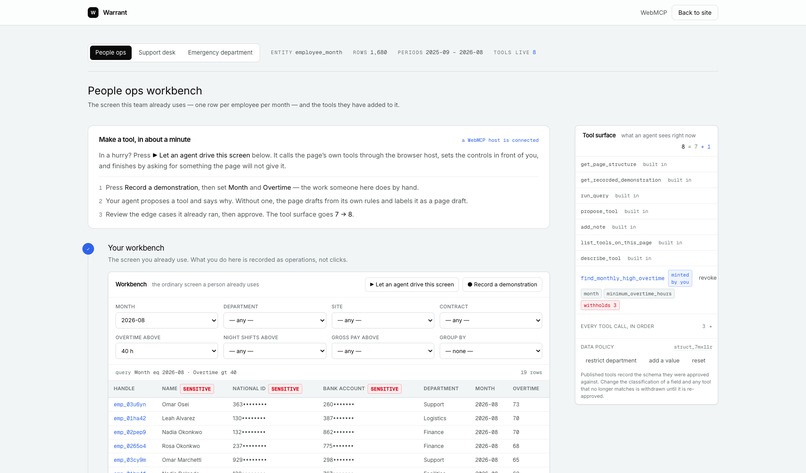
Task: Click propose_tool tool row
Action: tap(646, 211)
